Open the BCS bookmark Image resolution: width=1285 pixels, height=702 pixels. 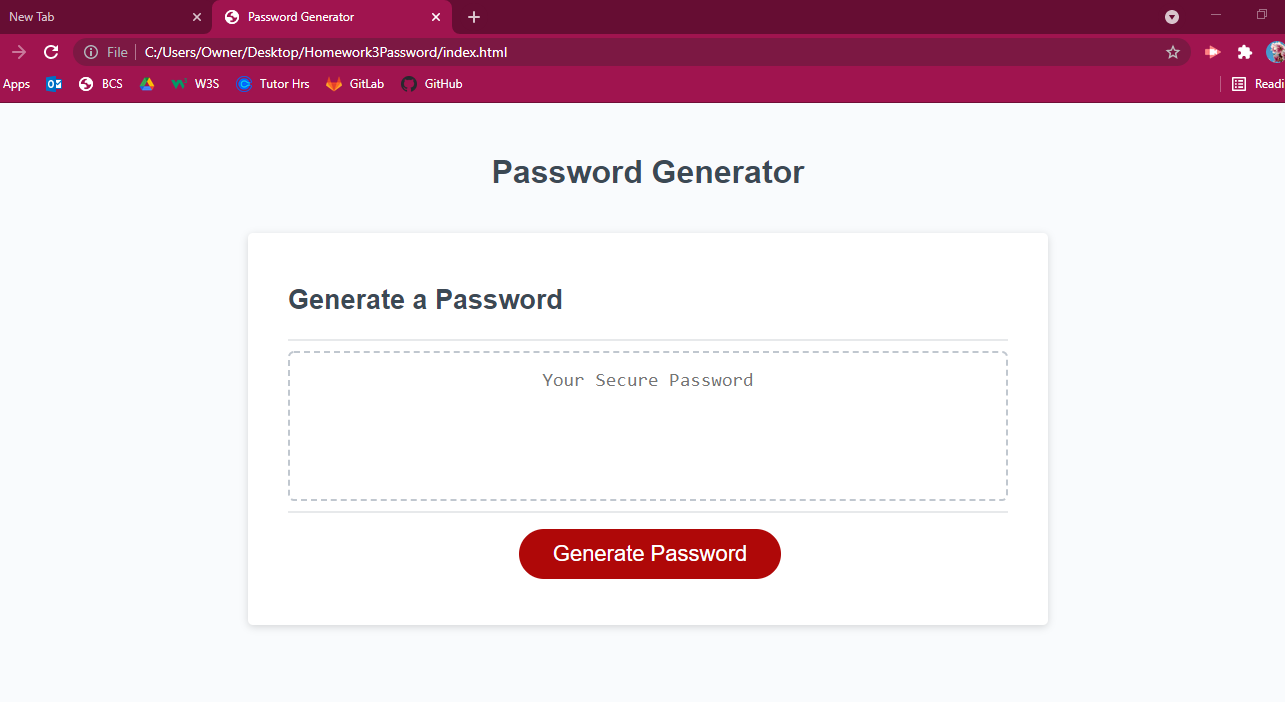tap(101, 84)
